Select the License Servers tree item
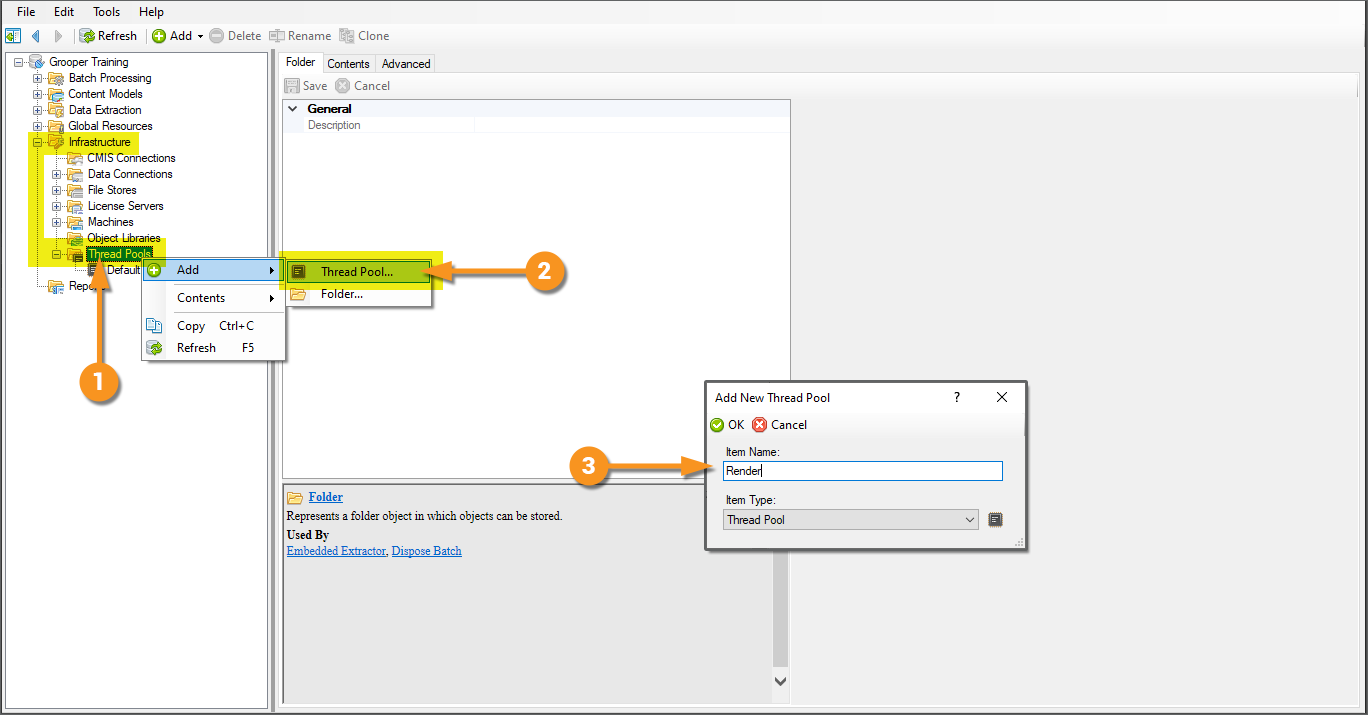 [x=125, y=206]
